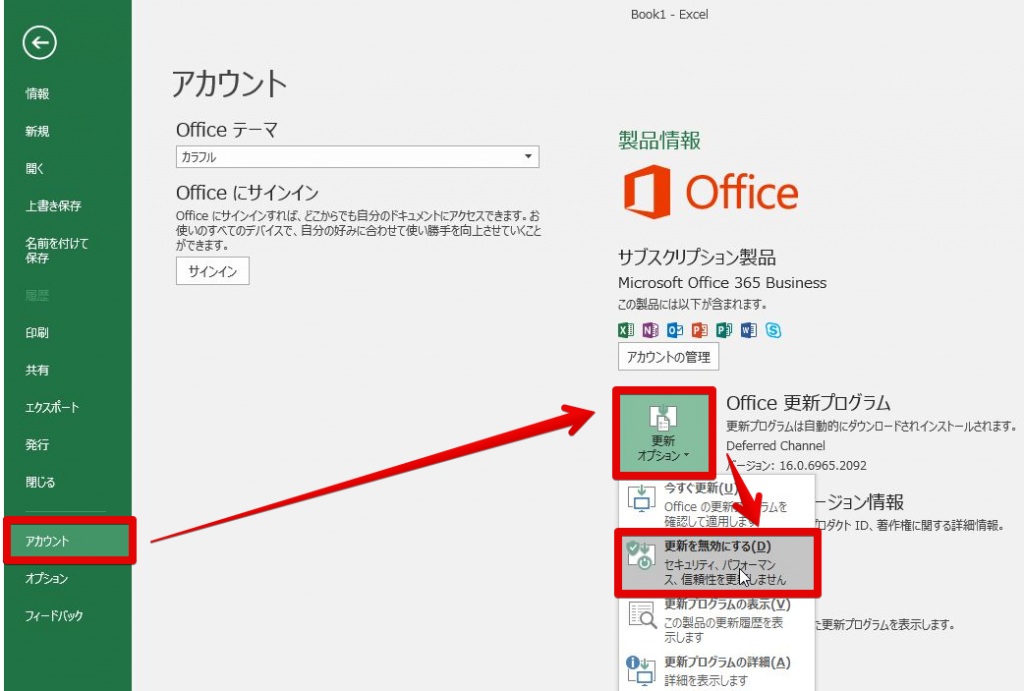Click the サインイン button

212,271
